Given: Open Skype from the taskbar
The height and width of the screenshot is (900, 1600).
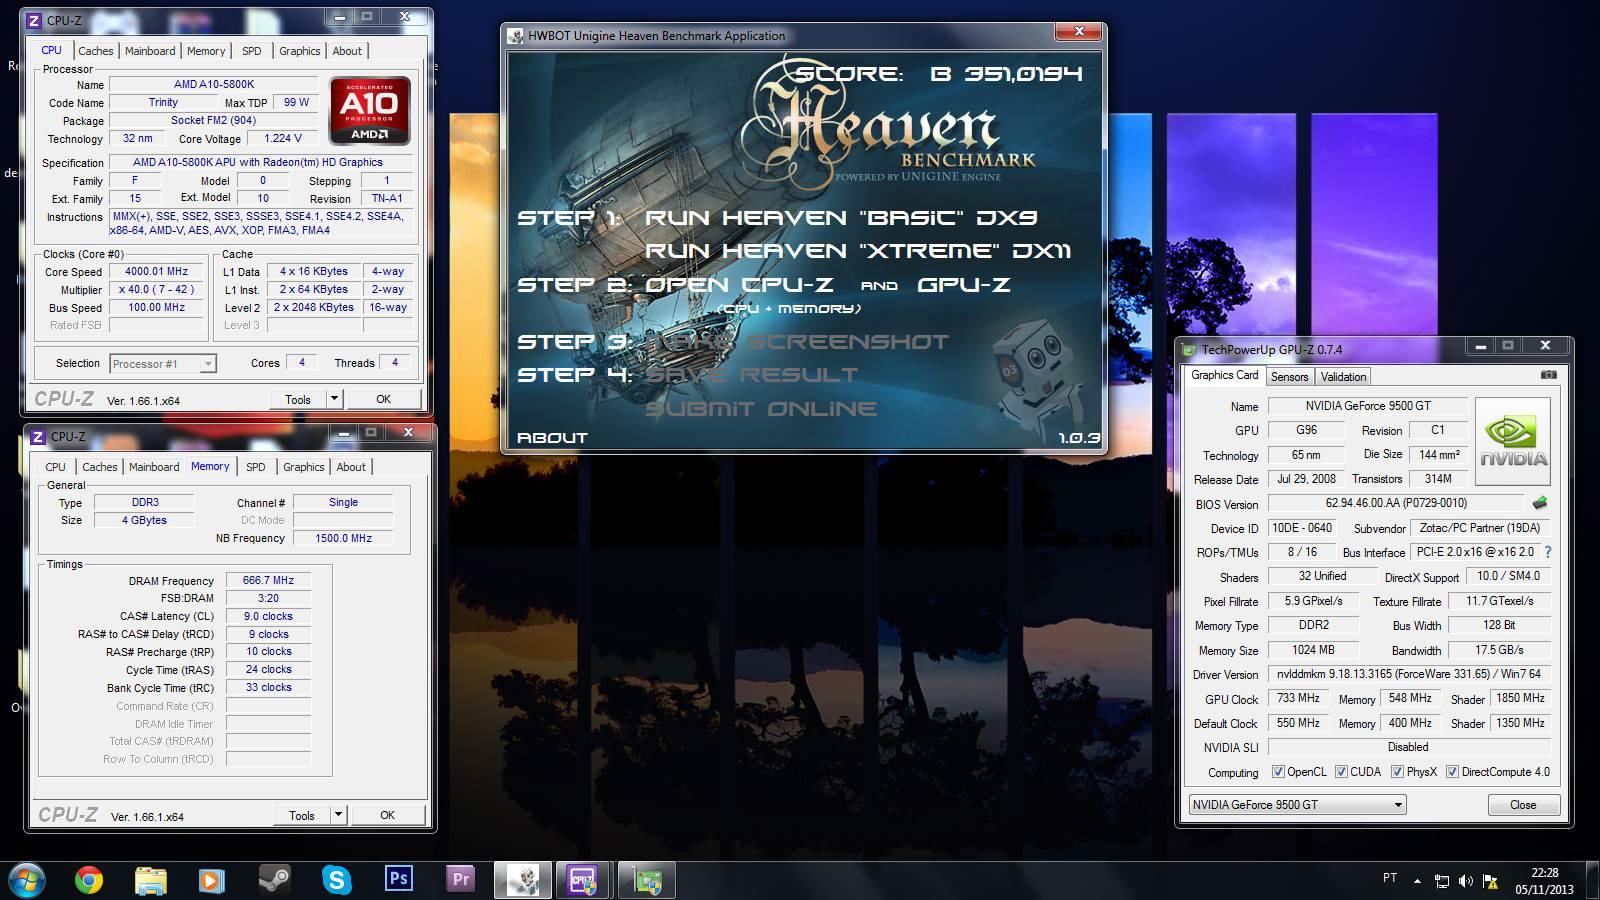Looking at the screenshot, I should tap(337, 880).
